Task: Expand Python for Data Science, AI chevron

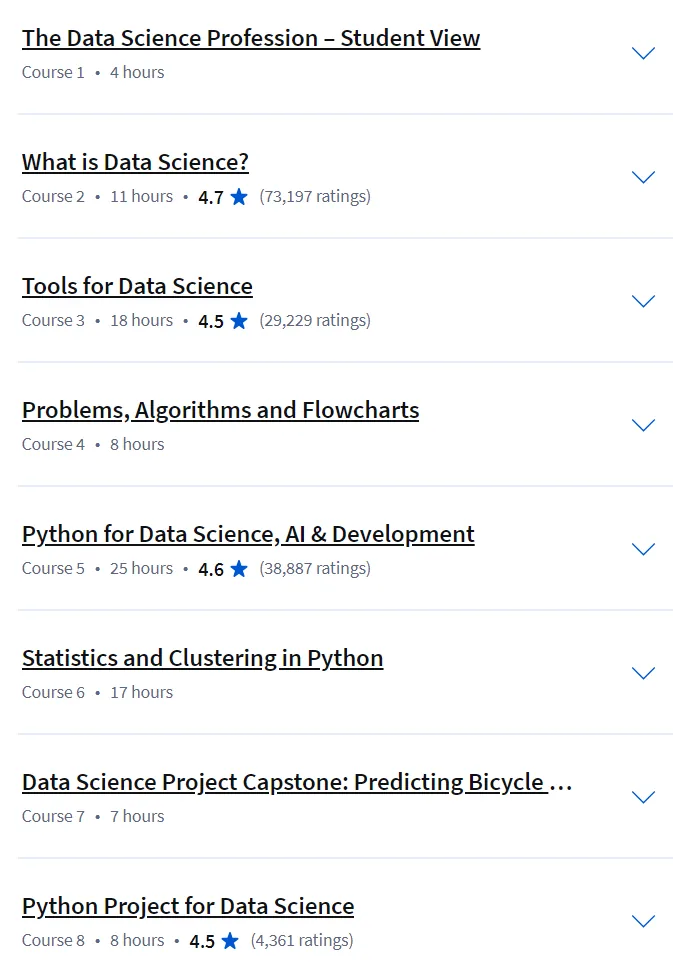Action: tap(643, 549)
